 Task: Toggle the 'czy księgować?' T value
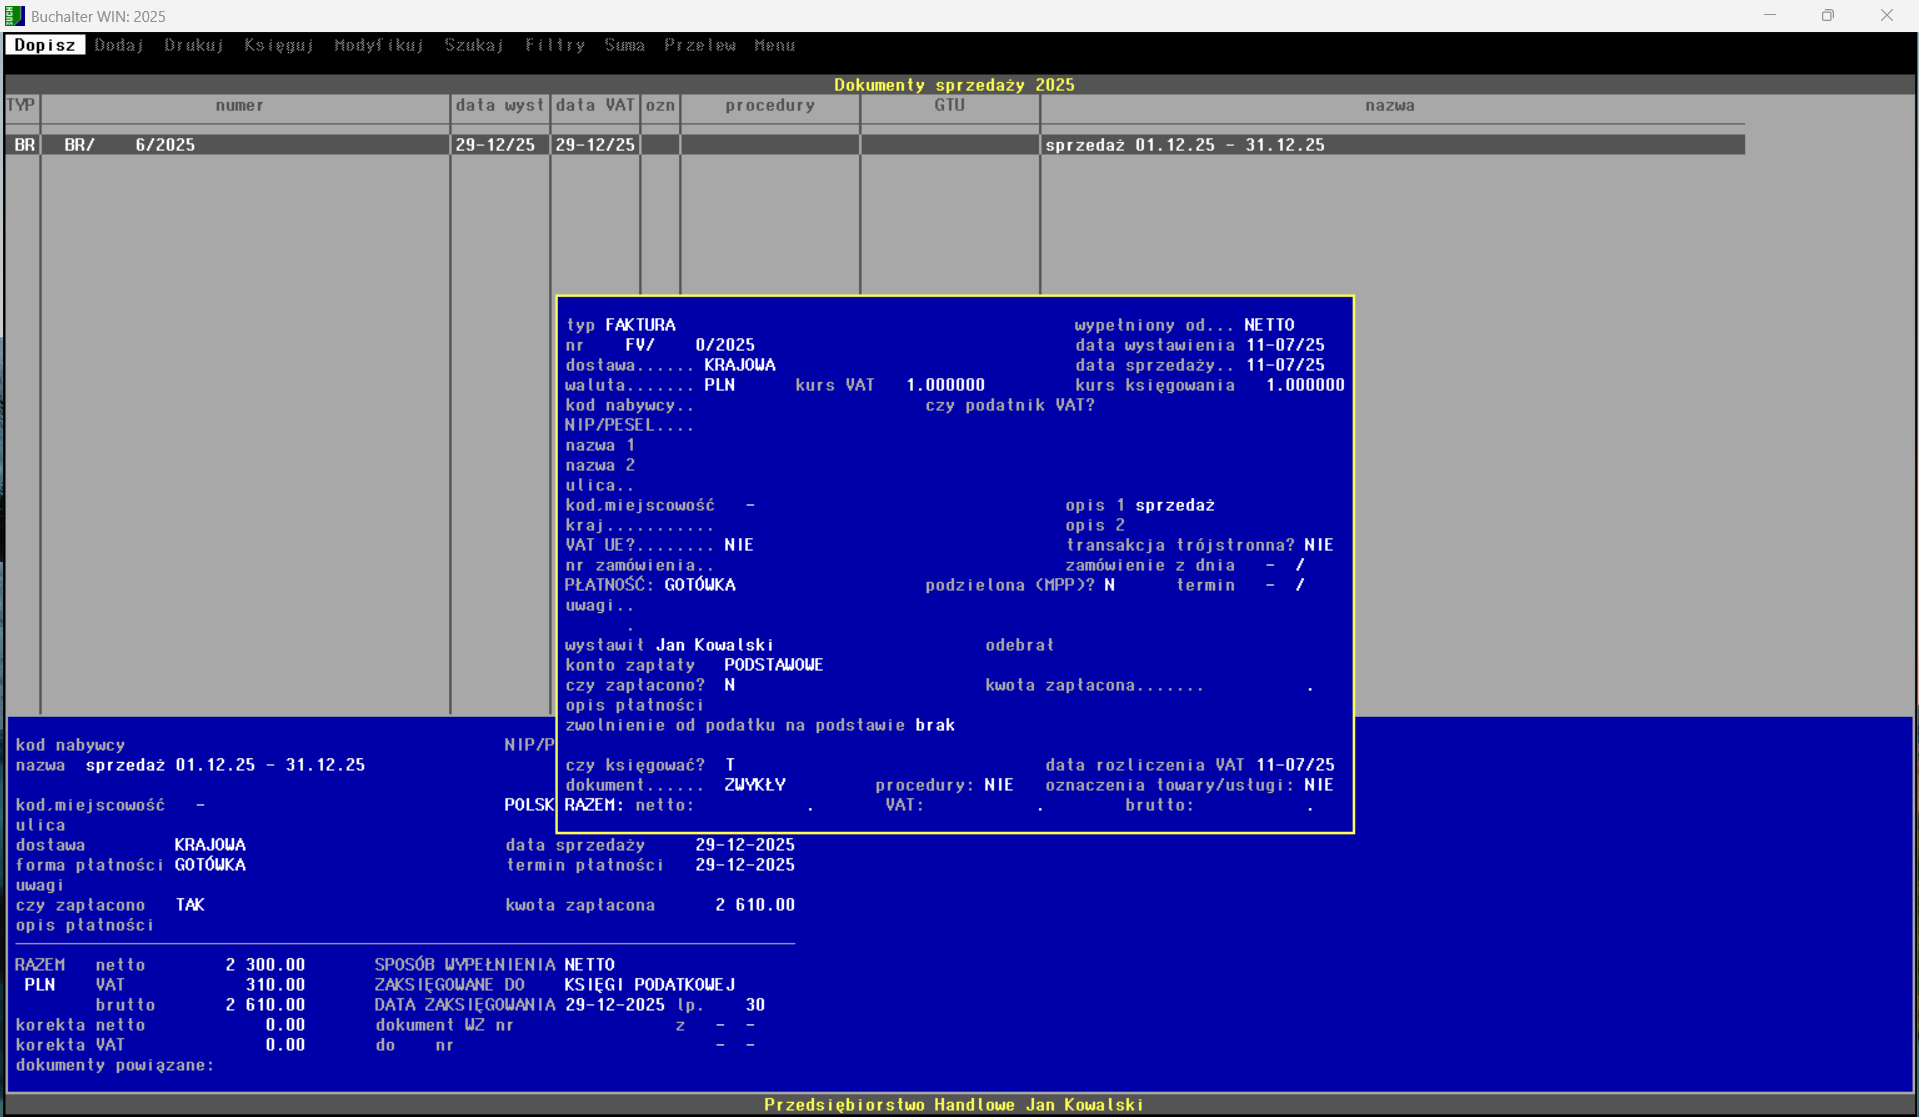coord(729,765)
